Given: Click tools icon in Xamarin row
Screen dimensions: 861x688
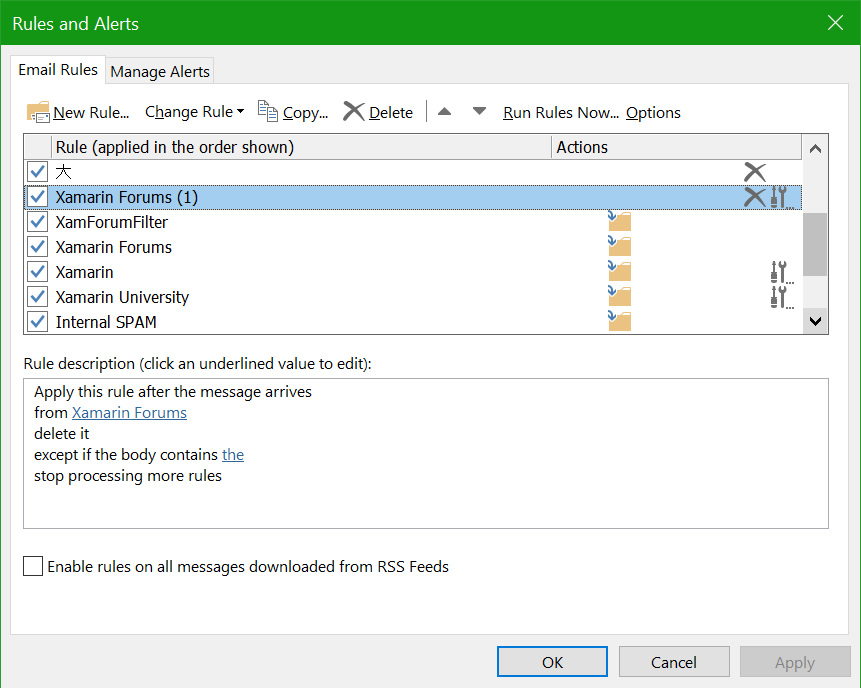Looking at the screenshot, I should (x=781, y=272).
